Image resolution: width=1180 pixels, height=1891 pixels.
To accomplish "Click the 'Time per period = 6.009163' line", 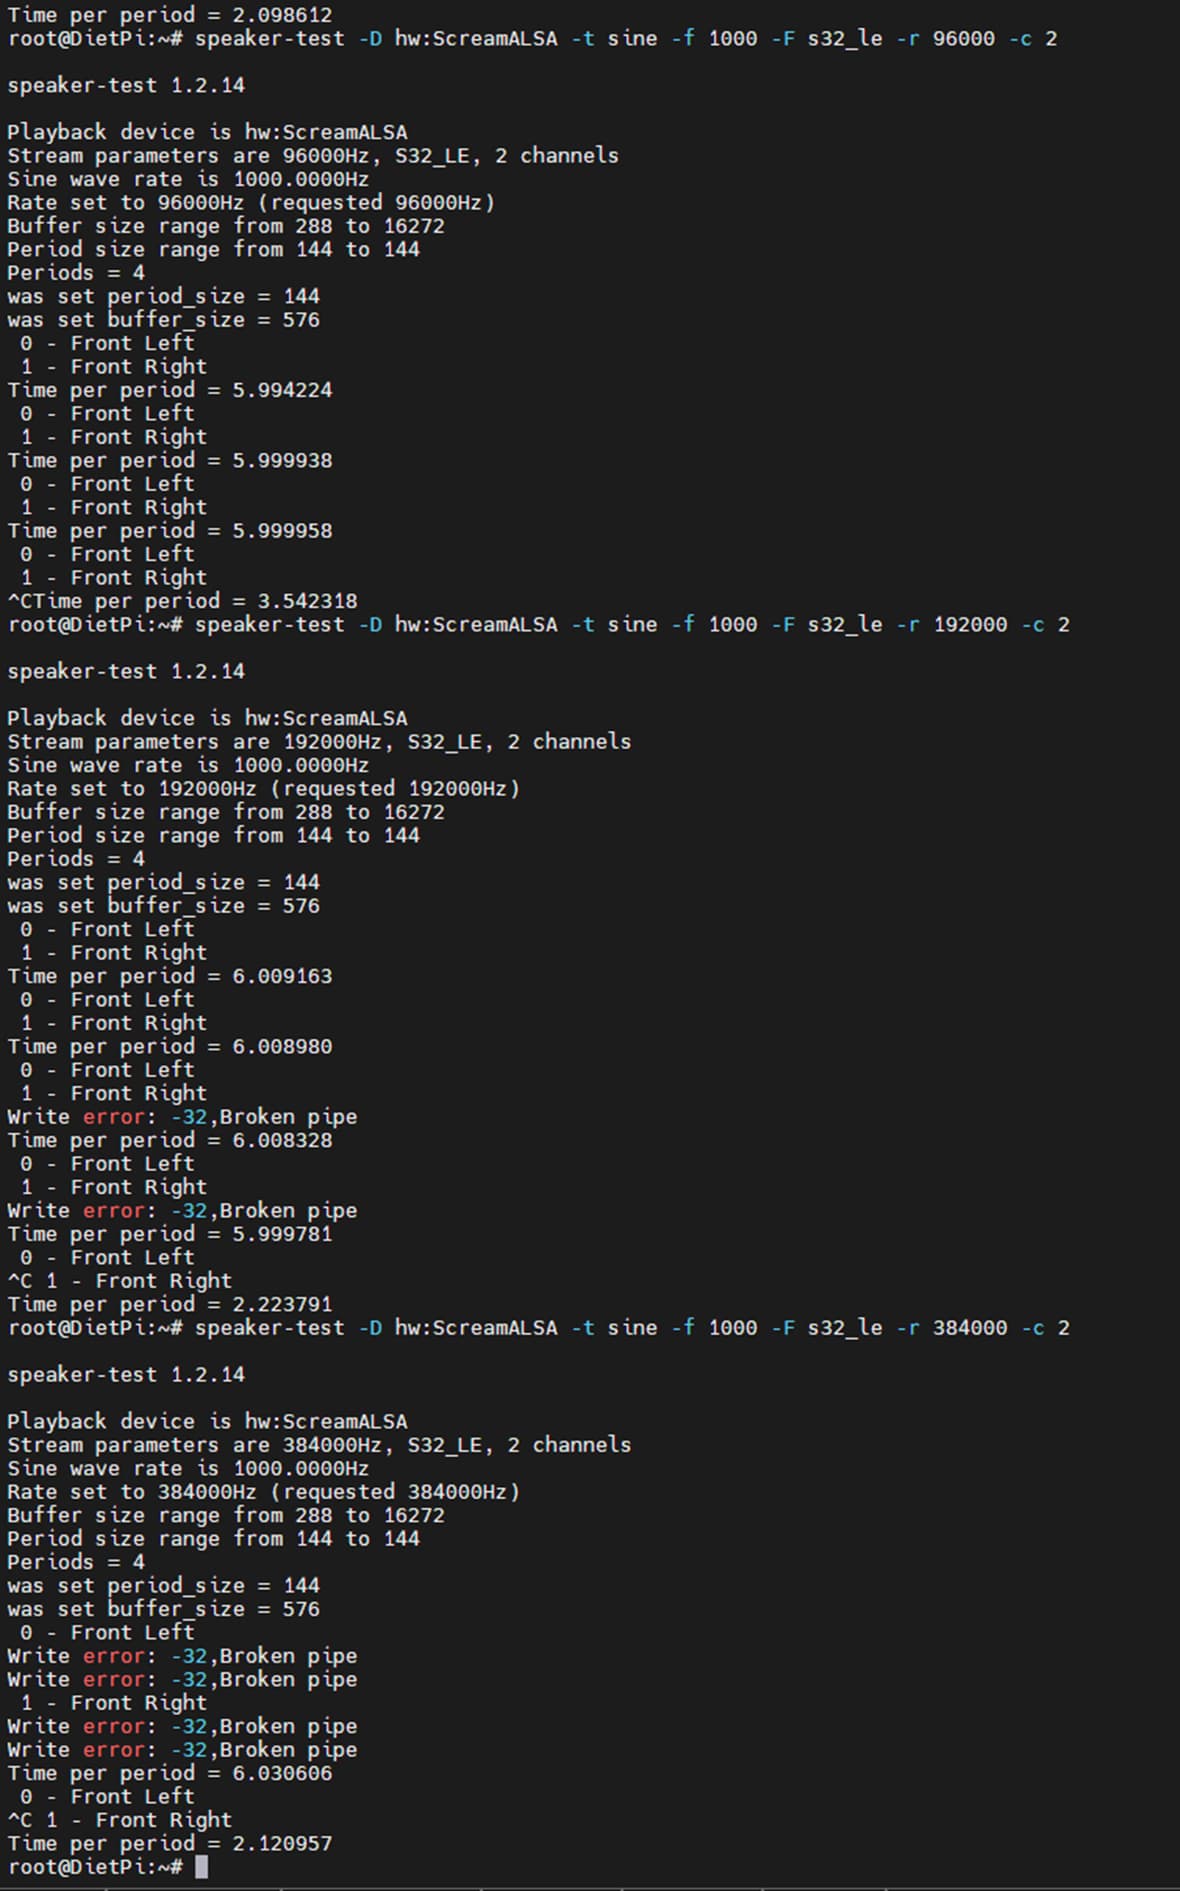I will (170, 976).
